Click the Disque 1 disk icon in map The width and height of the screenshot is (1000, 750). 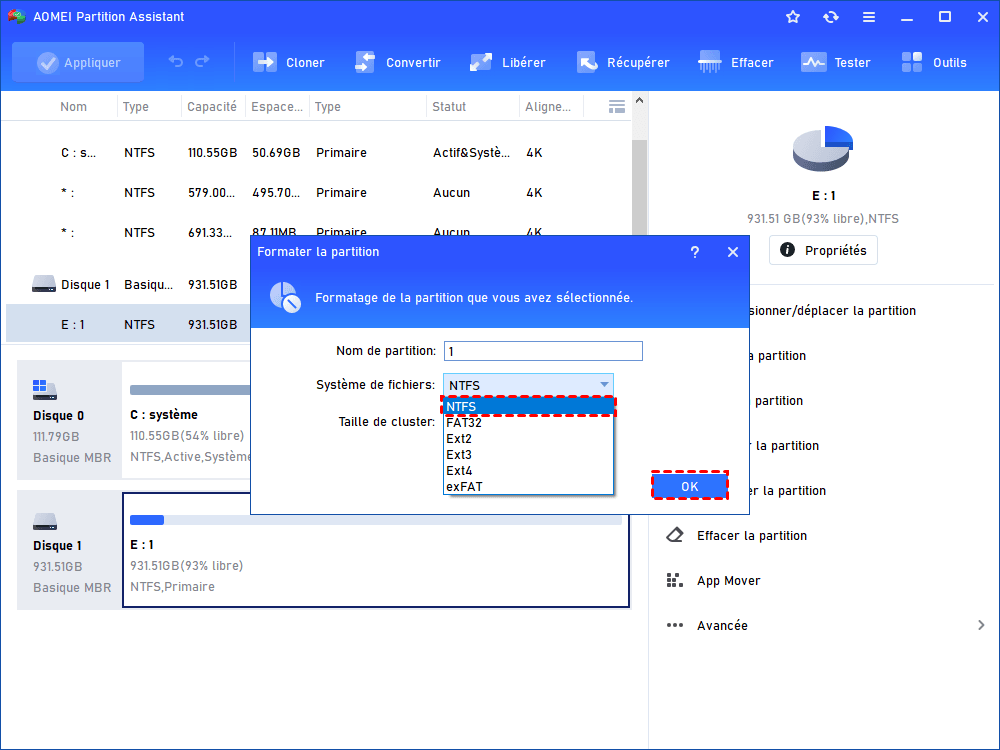pos(45,522)
